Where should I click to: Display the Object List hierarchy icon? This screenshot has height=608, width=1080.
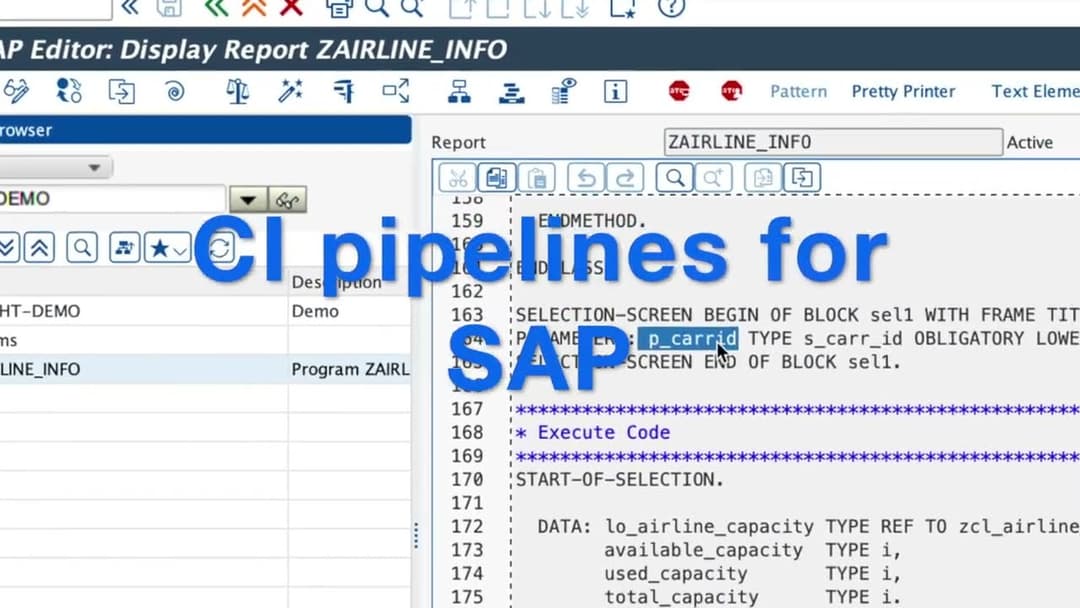(459, 91)
